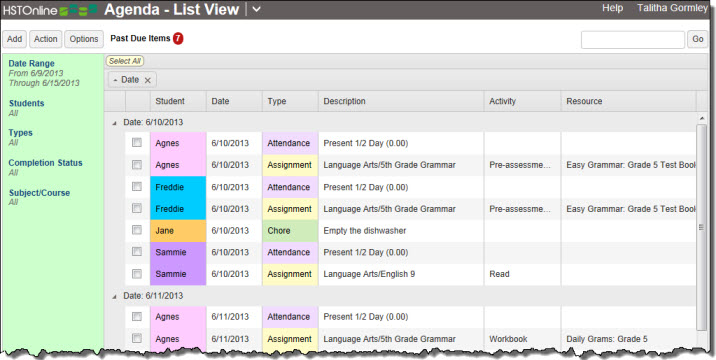Image resolution: width=716 pixels, height=360 pixels.
Task: Open Subject/Course filter
Action: pyautogui.click(x=39, y=193)
